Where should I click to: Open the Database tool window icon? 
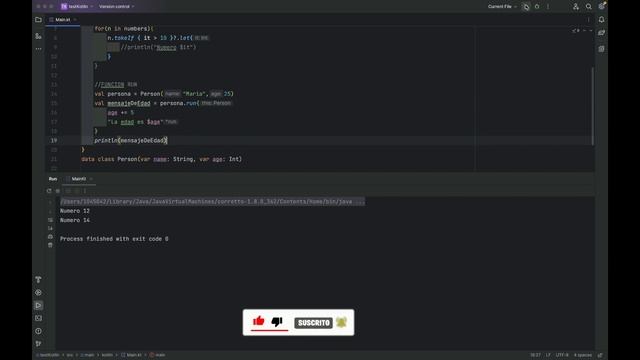[x=602, y=49]
